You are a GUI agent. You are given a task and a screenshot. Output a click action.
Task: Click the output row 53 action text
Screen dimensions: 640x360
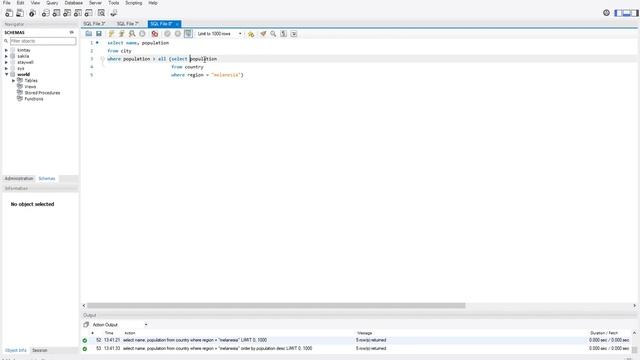click(x=218, y=349)
